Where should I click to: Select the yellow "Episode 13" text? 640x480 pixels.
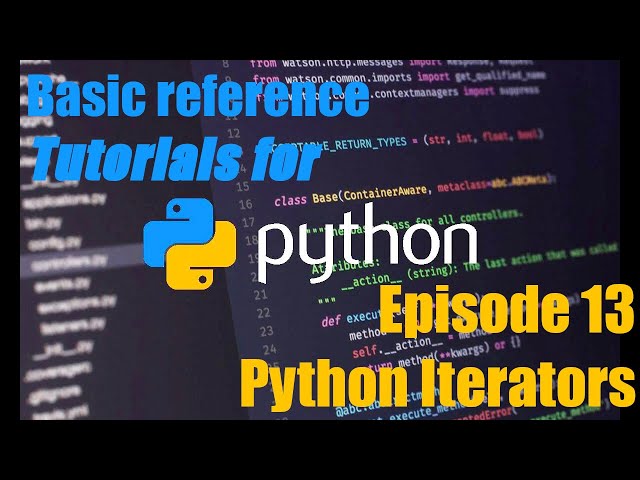(x=507, y=309)
